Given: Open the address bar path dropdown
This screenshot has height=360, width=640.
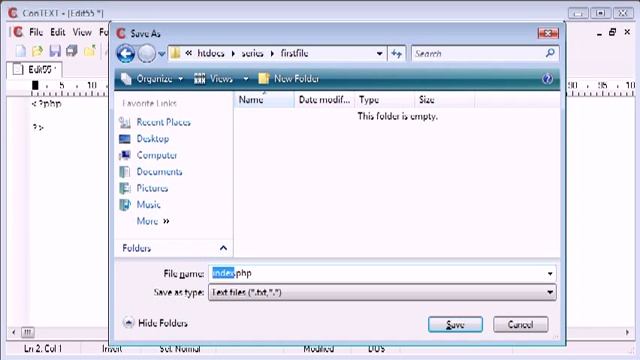Looking at the screenshot, I should [x=379, y=53].
